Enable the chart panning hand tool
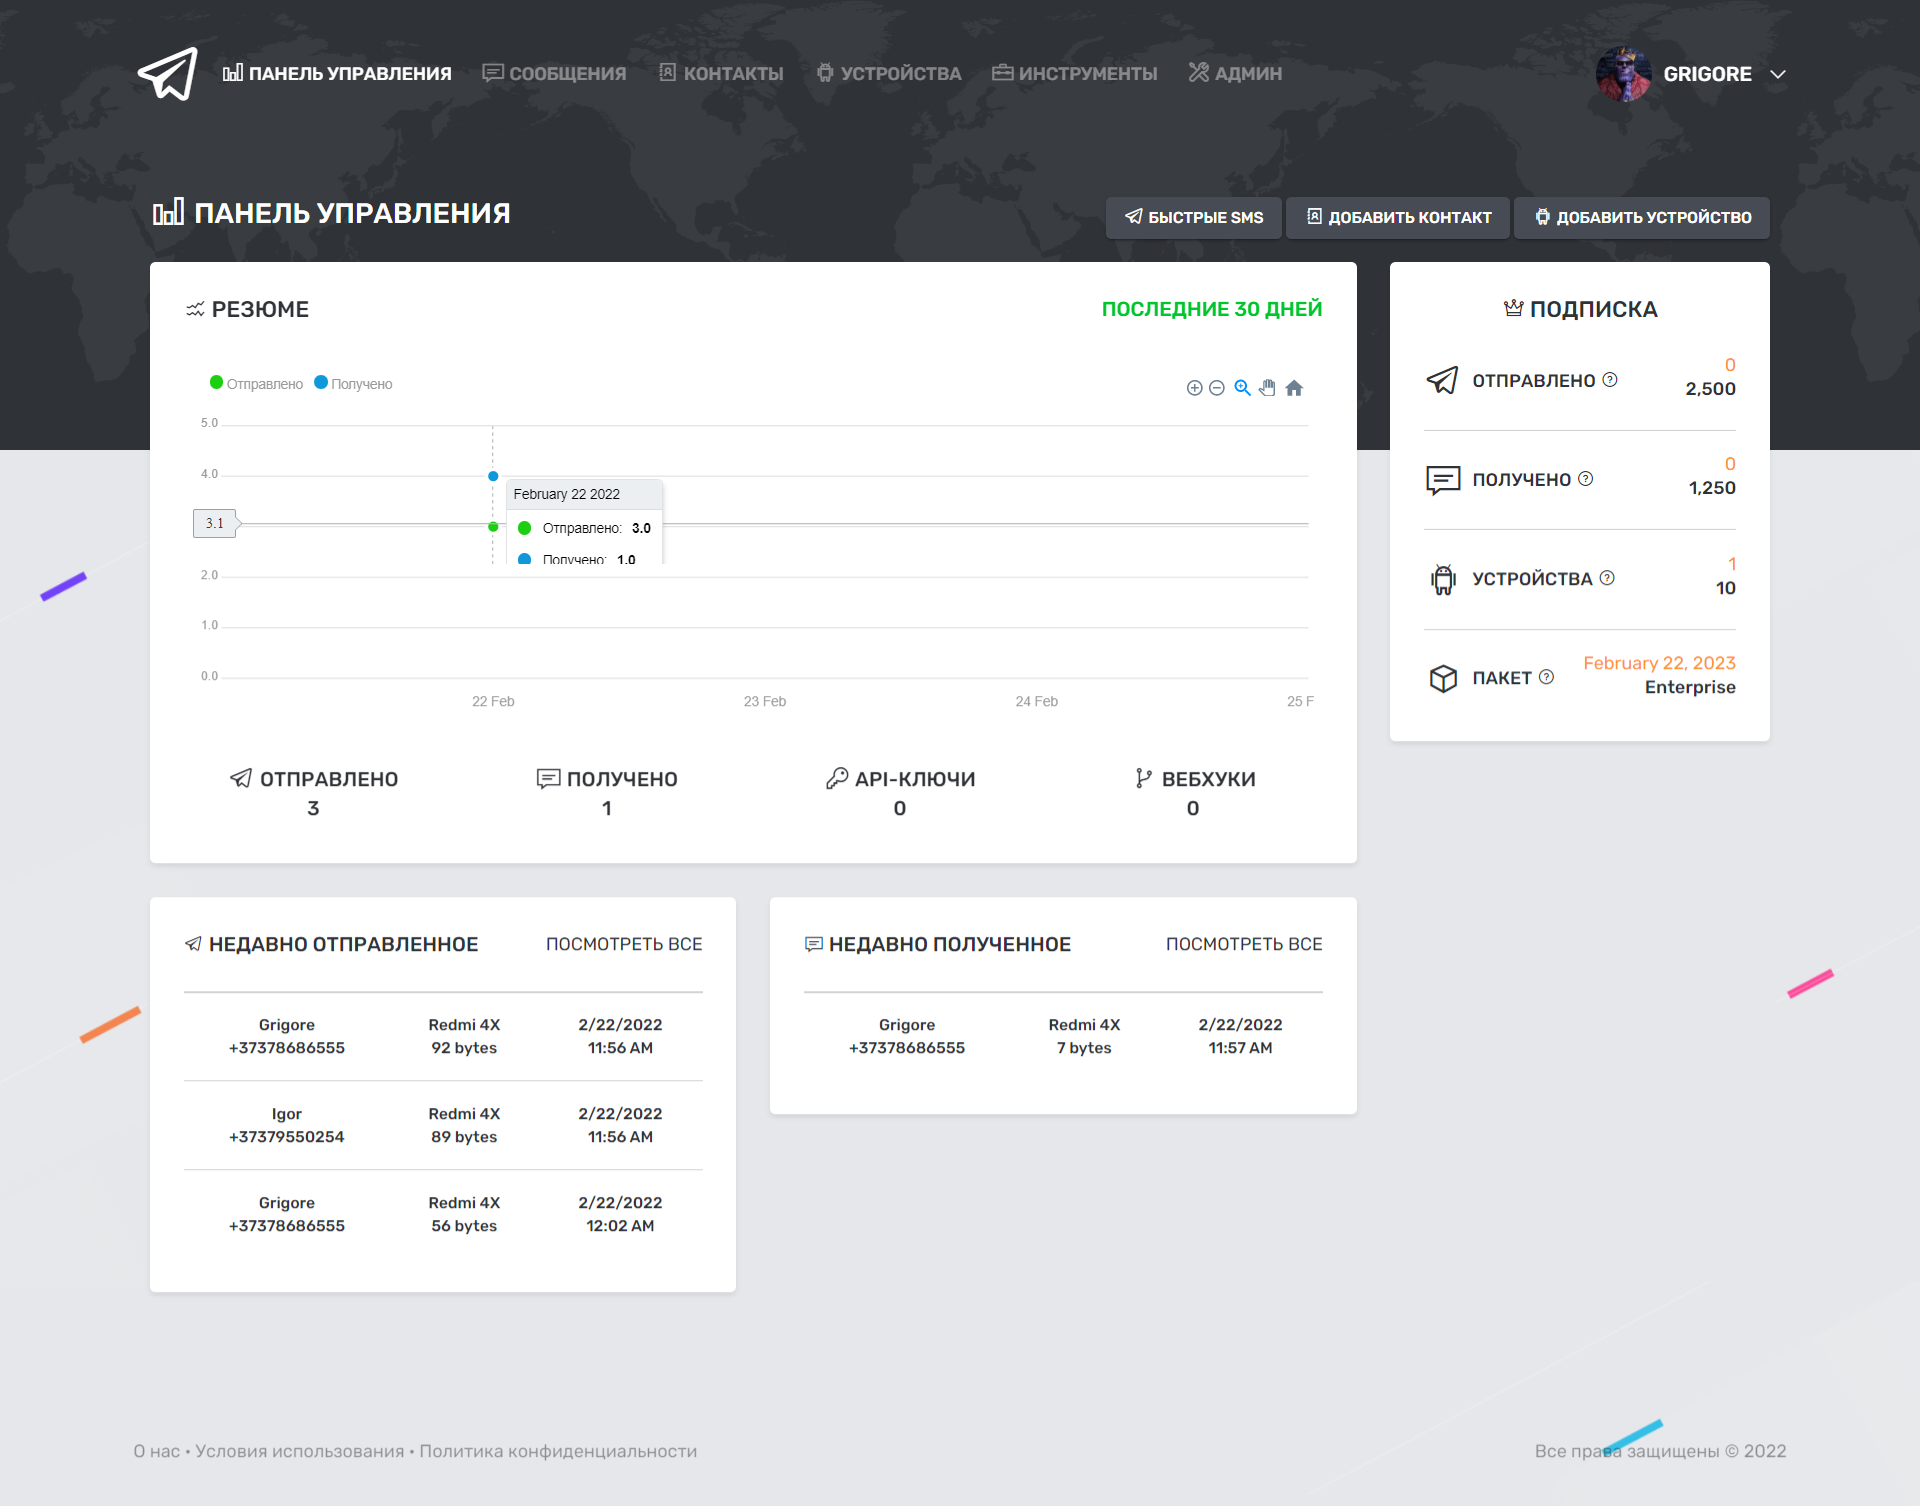Image resolution: width=1920 pixels, height=1506 pixels. click(1268, 388)
